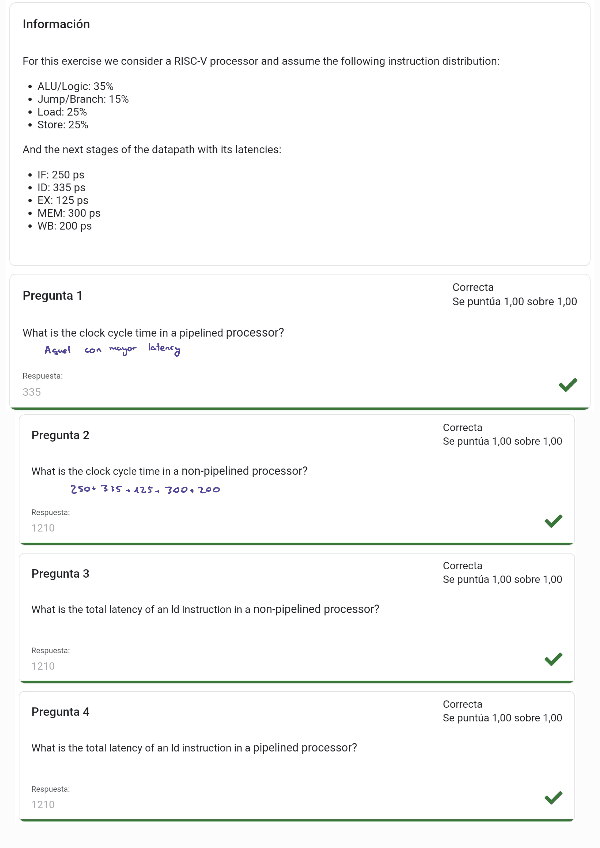Click on the Pregunta 3 heading

[60, 574]
